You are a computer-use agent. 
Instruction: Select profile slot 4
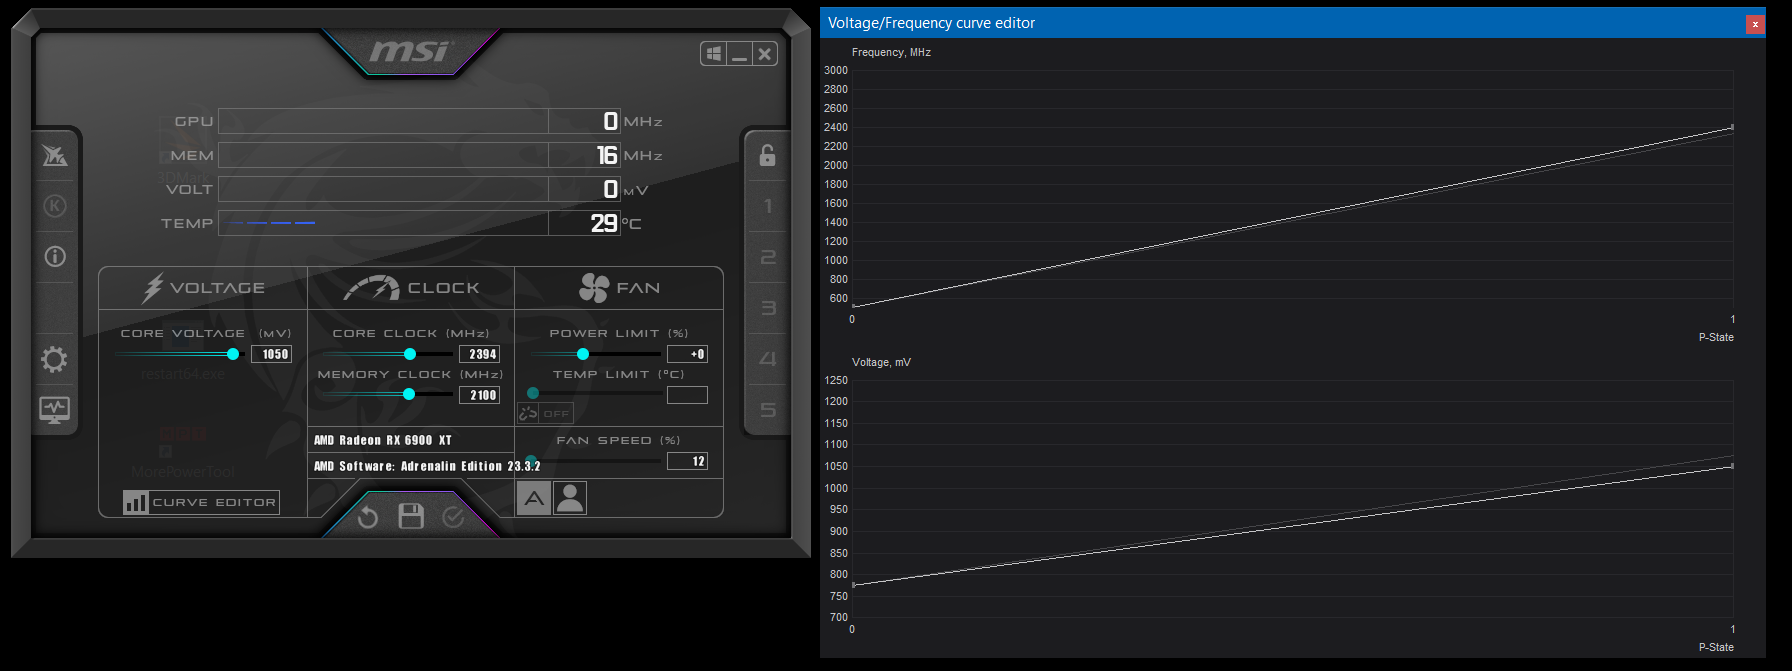(767, 359)
